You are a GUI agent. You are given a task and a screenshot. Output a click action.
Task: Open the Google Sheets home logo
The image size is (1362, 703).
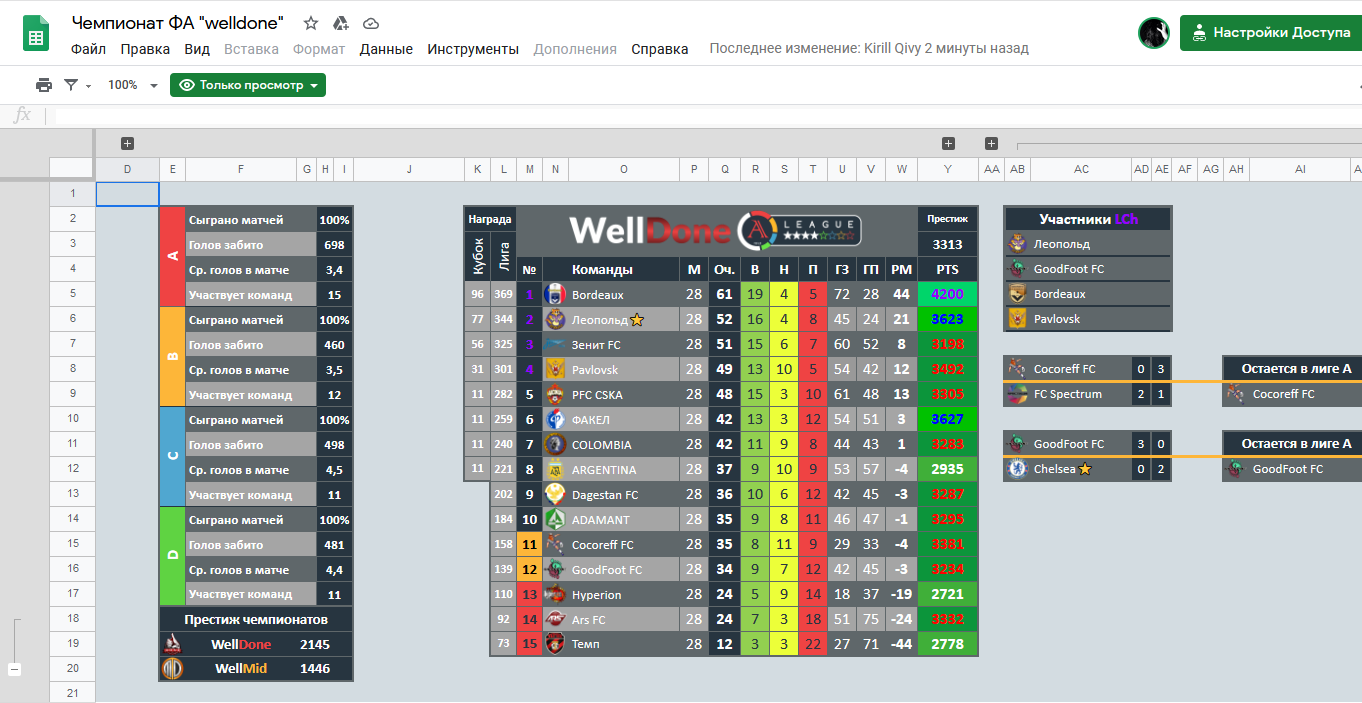tap(37, 35)
